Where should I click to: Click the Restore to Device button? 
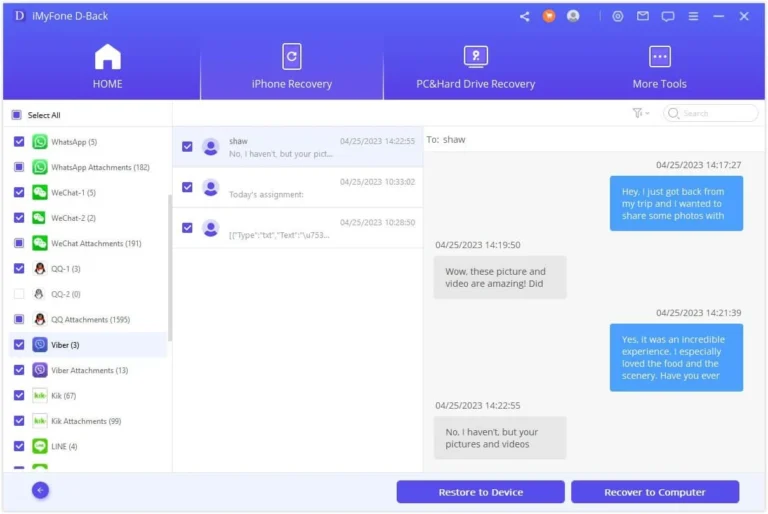click(x=480, y=492)
